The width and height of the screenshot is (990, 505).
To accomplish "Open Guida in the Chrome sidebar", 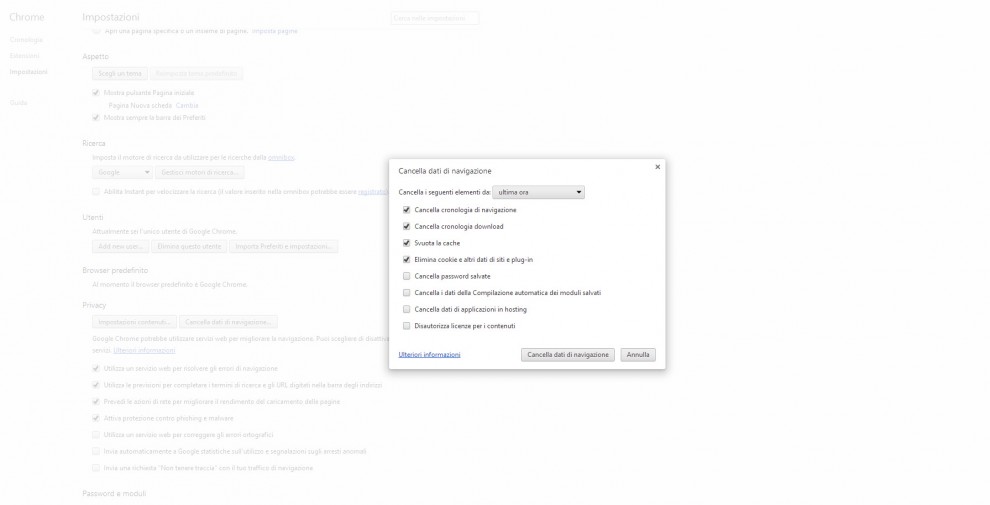I will tap(18, 103).
